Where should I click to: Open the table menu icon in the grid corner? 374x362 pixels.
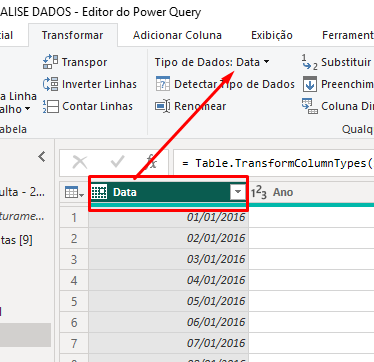74,192
